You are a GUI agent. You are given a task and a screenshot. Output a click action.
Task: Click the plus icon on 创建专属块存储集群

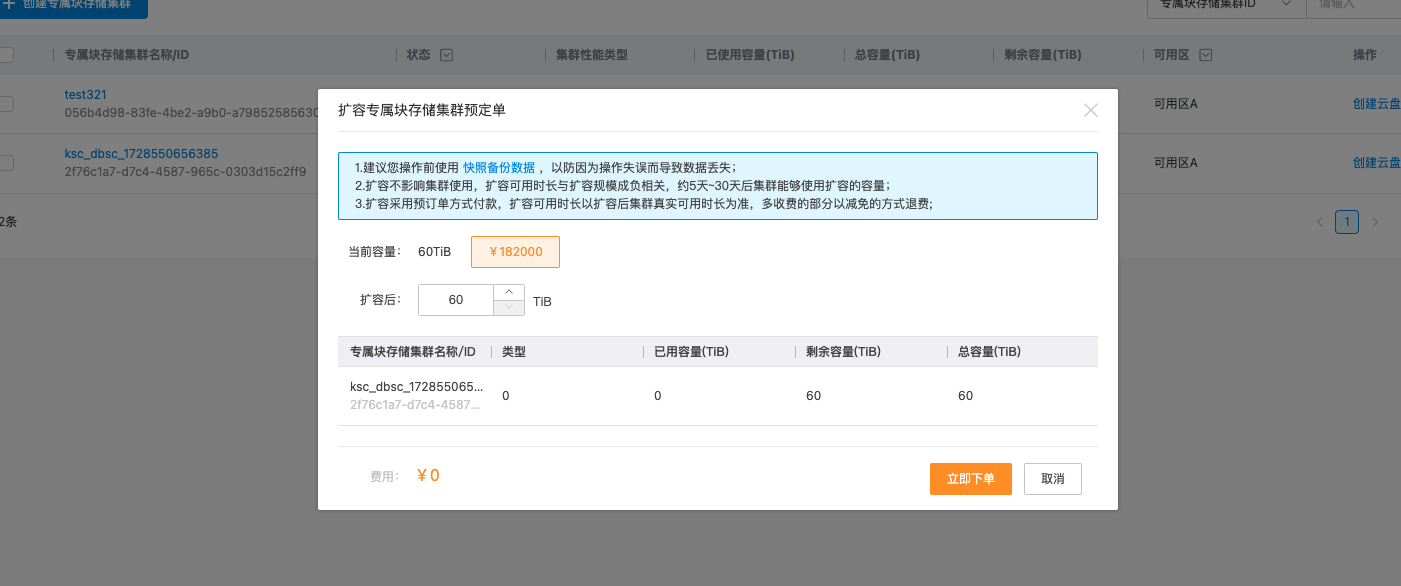click(x=9, y=3)
